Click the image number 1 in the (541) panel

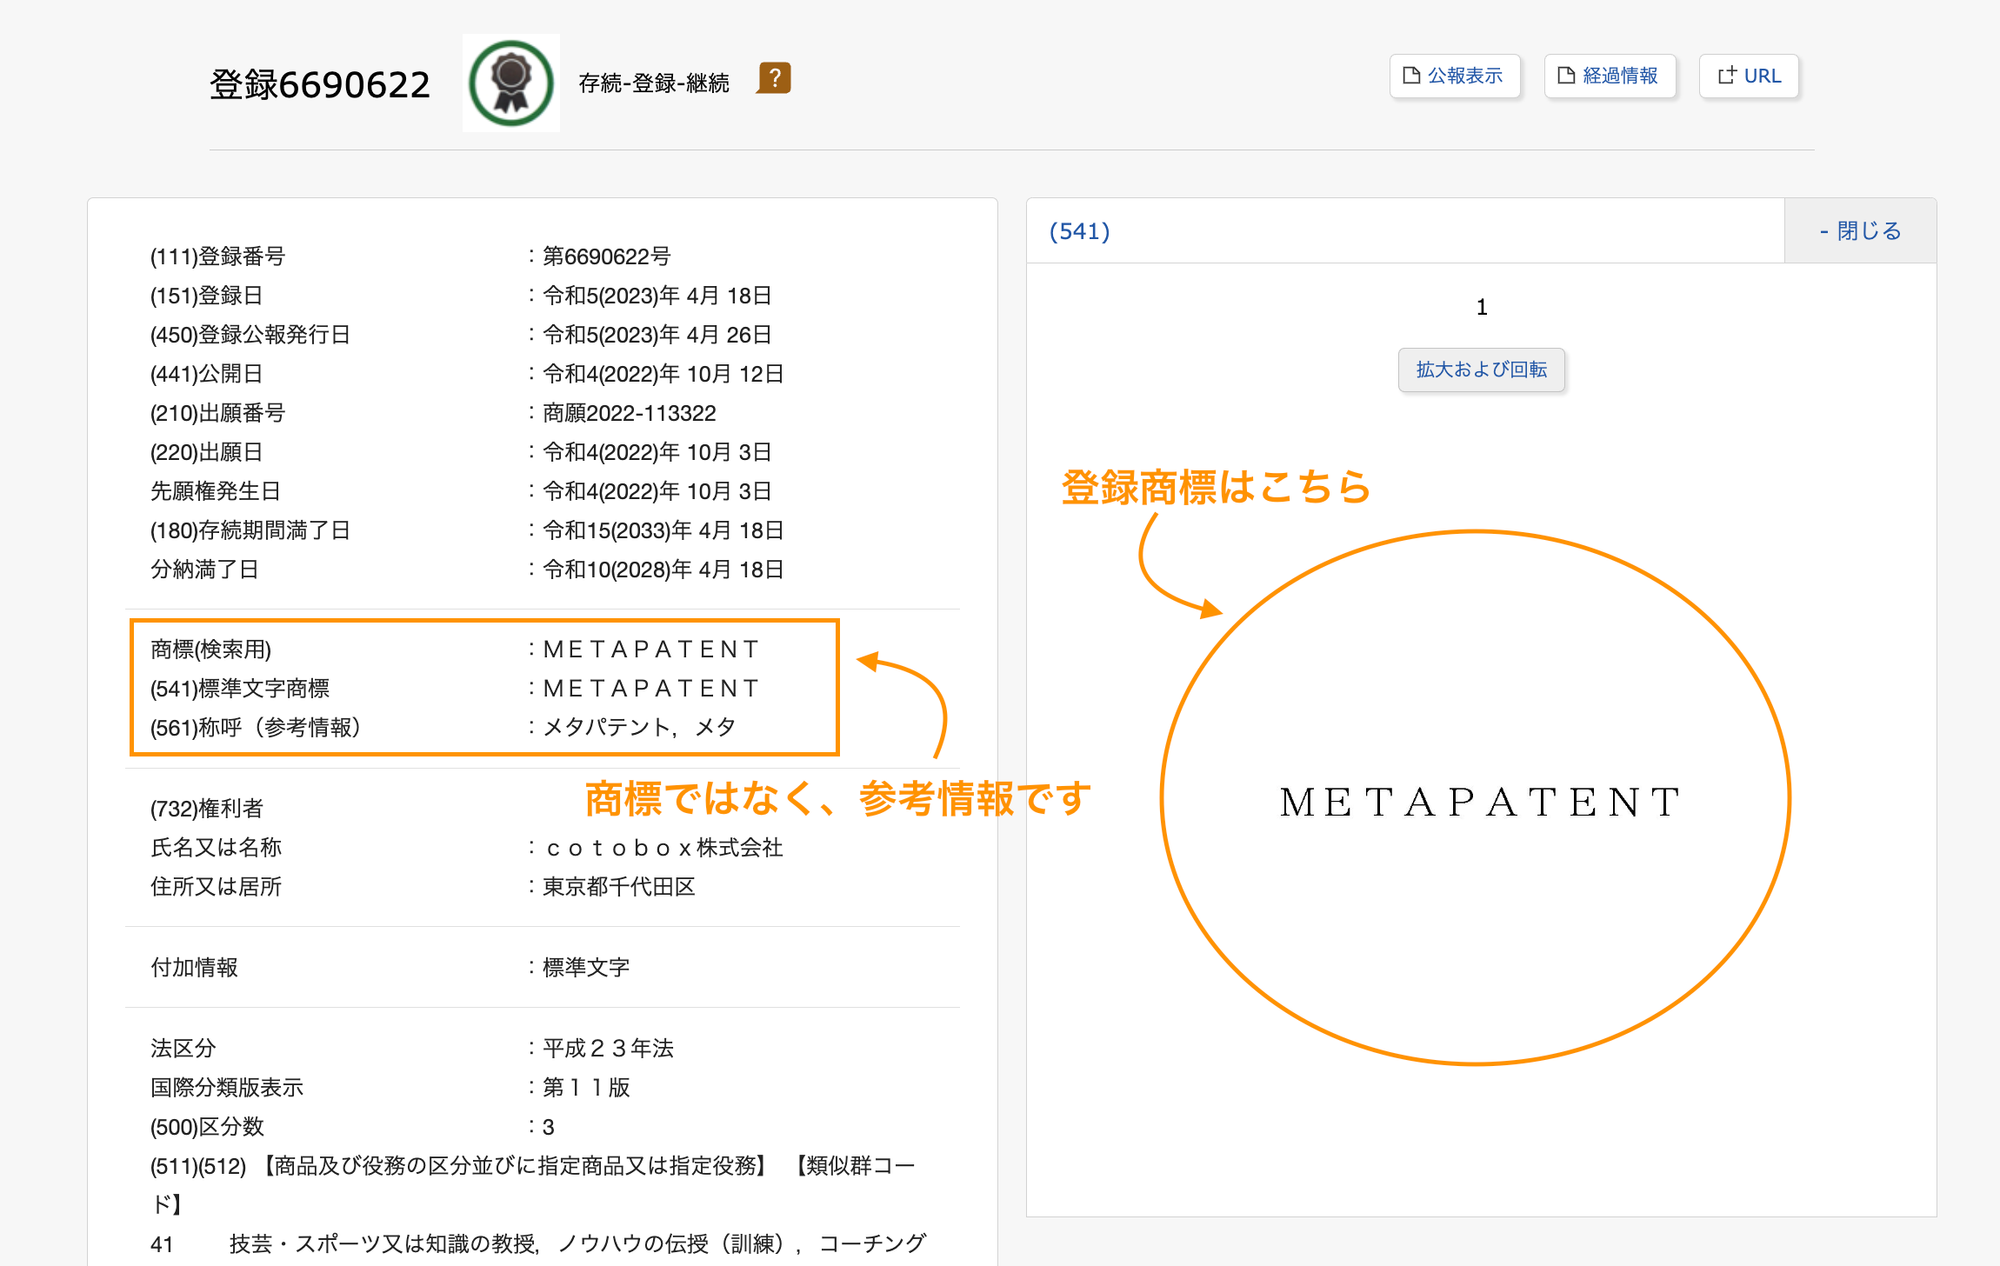[1482, 308]
